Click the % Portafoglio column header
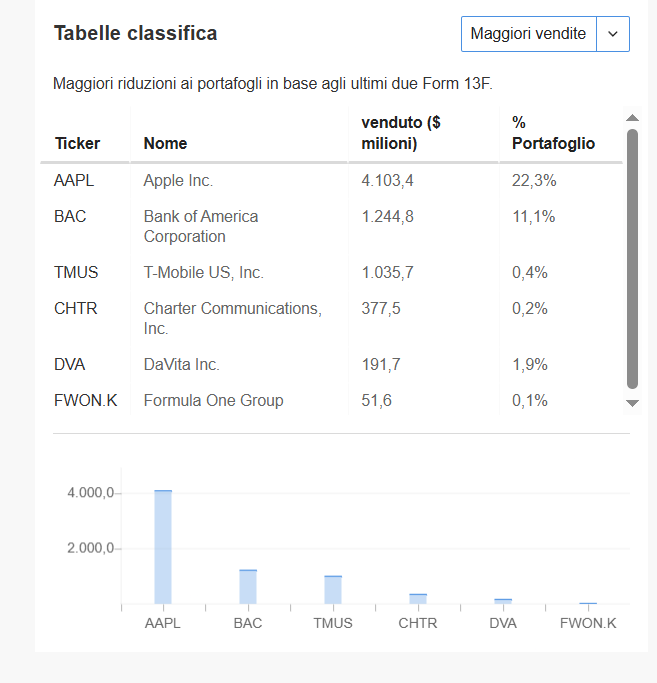This screenshot has width=657, height=683. [553, 133]
